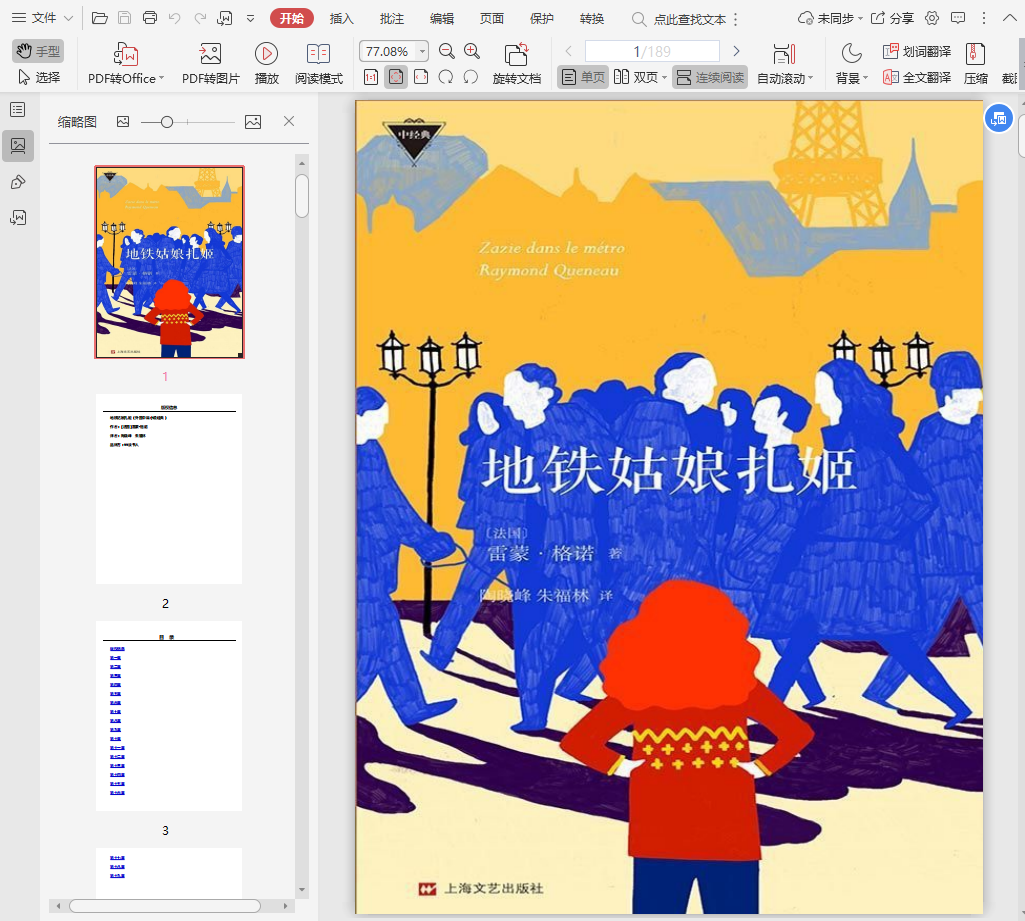
Task: Go to the previous page arrow
Action: (569, 51)
